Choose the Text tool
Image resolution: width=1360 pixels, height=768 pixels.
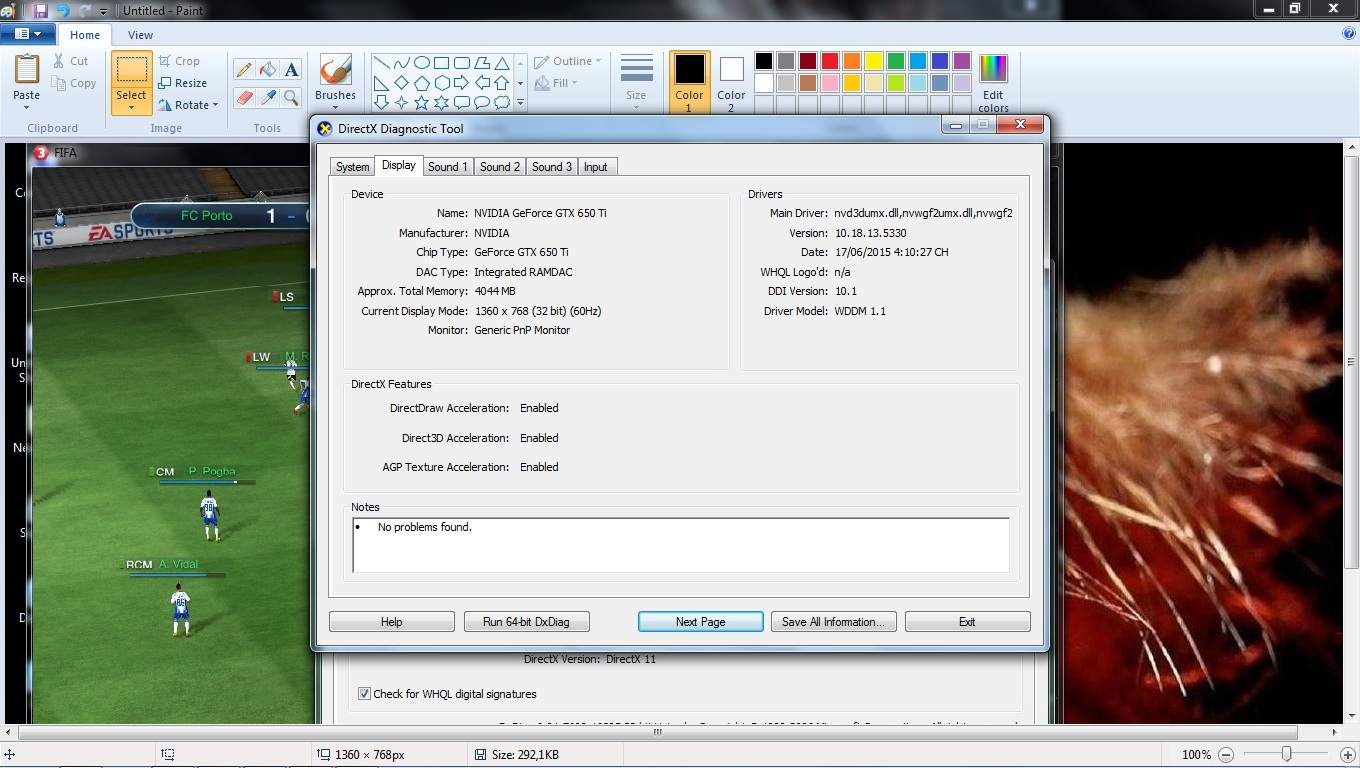(x=291, y=69)
